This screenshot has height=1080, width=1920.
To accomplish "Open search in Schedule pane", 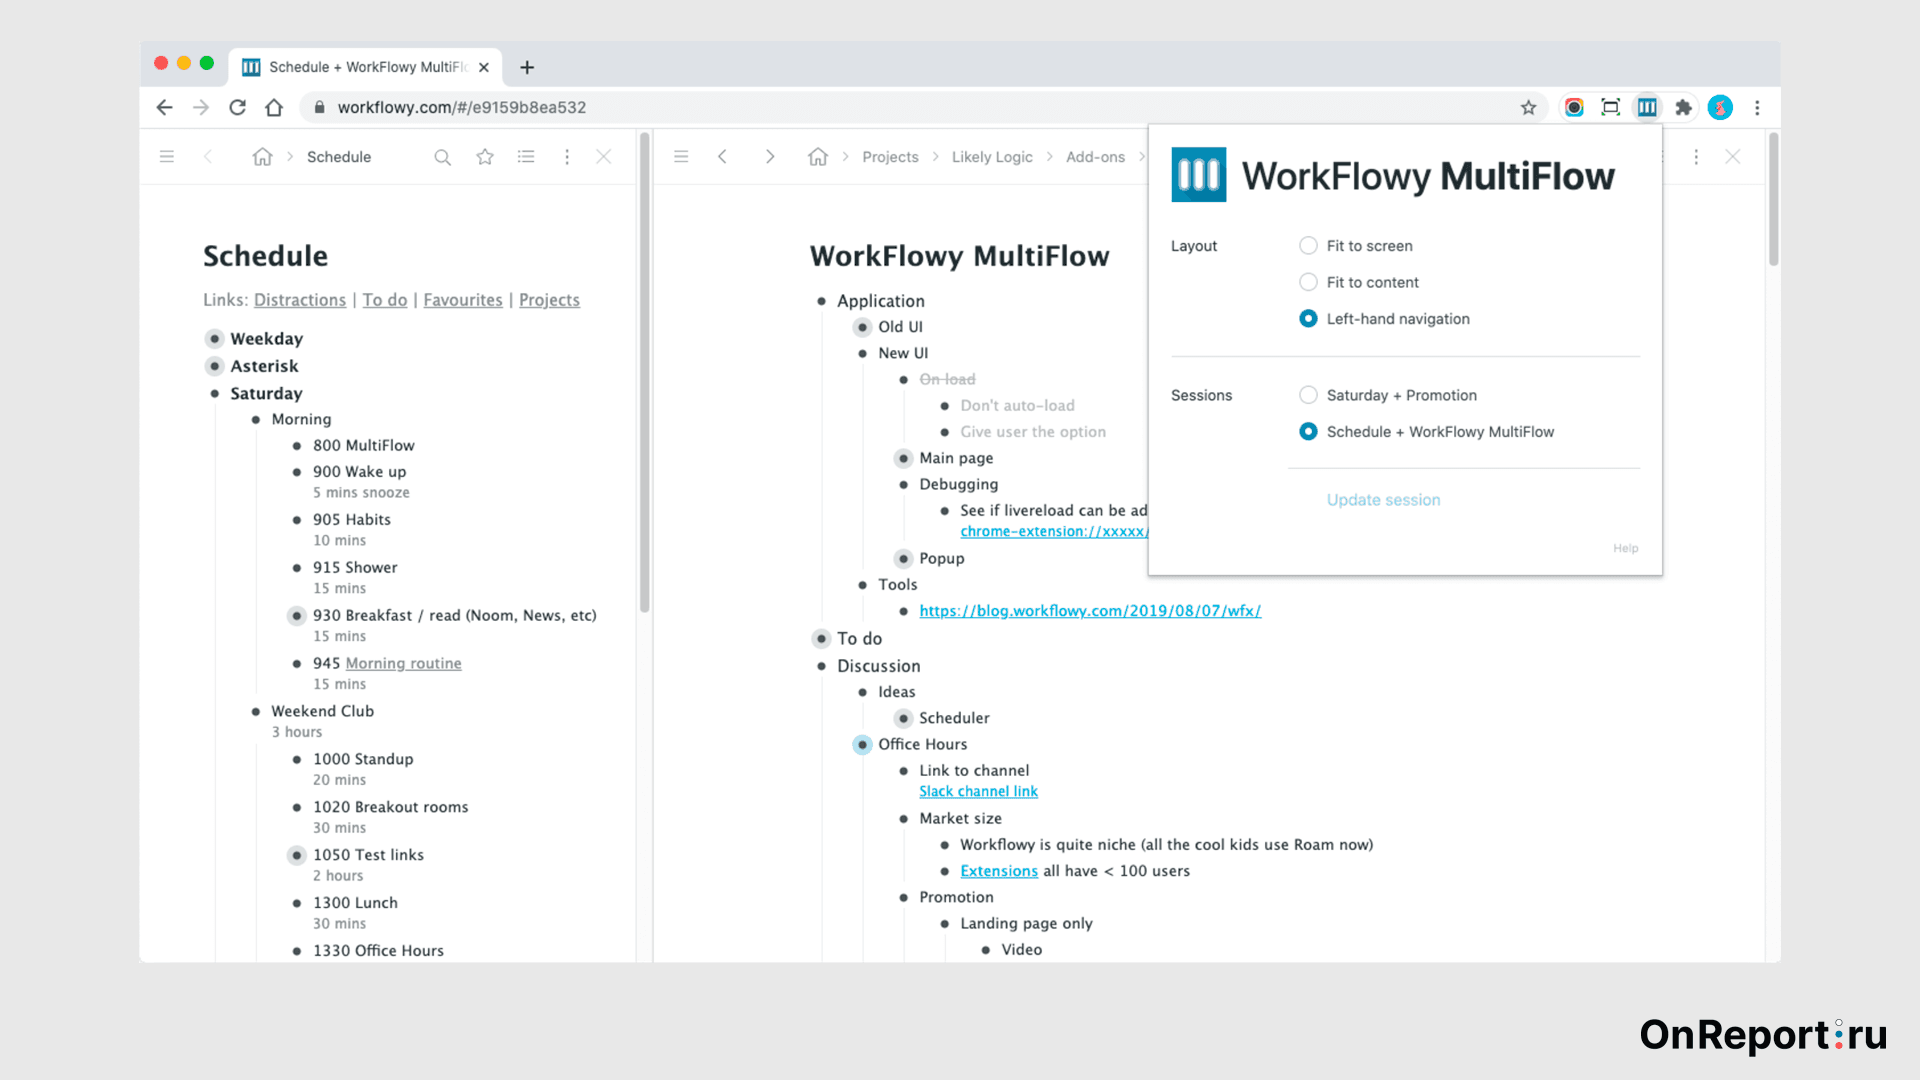I will click(x=442, y=157).
